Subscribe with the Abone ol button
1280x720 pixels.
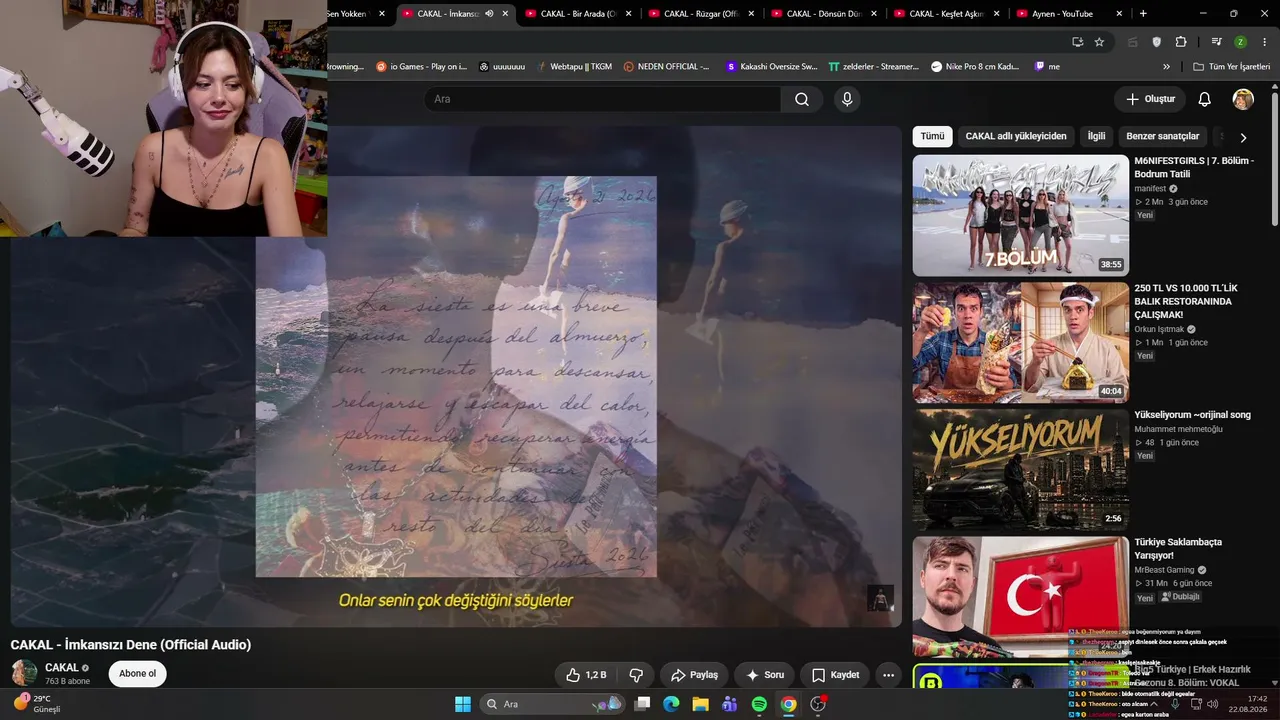coord(137,674)
